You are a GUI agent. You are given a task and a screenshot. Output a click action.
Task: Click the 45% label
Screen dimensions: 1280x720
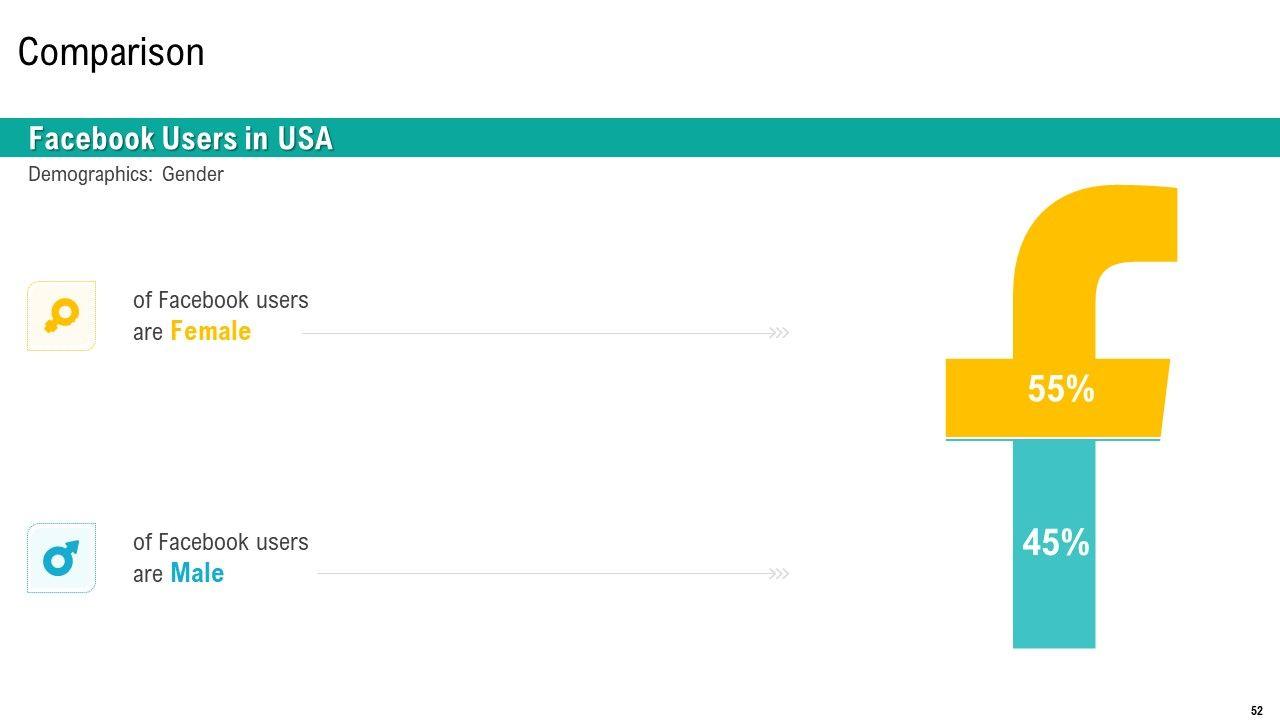pyautogui.click(x=1056, y=543)
